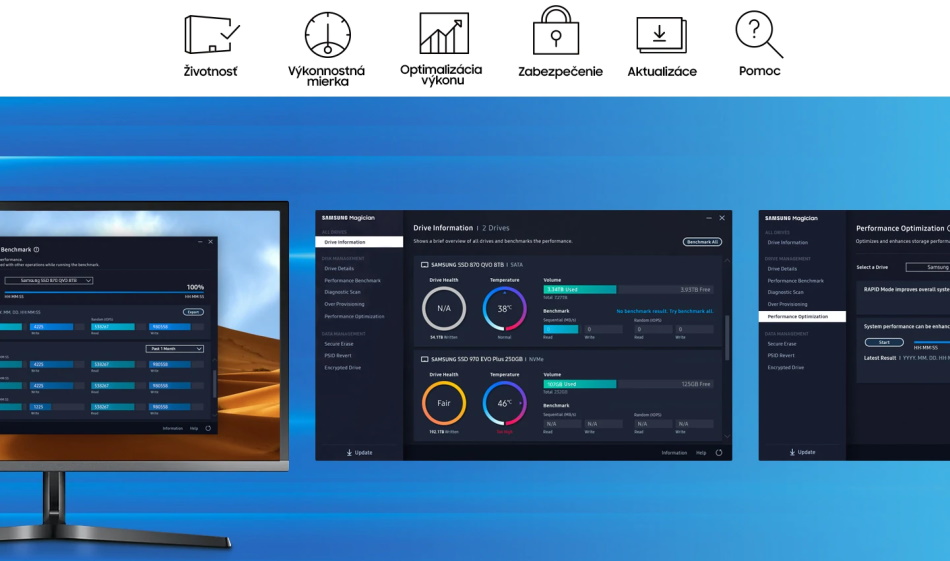Click the 'Drive Information' heading
The image size is (950, 561).
pos(443,228)
